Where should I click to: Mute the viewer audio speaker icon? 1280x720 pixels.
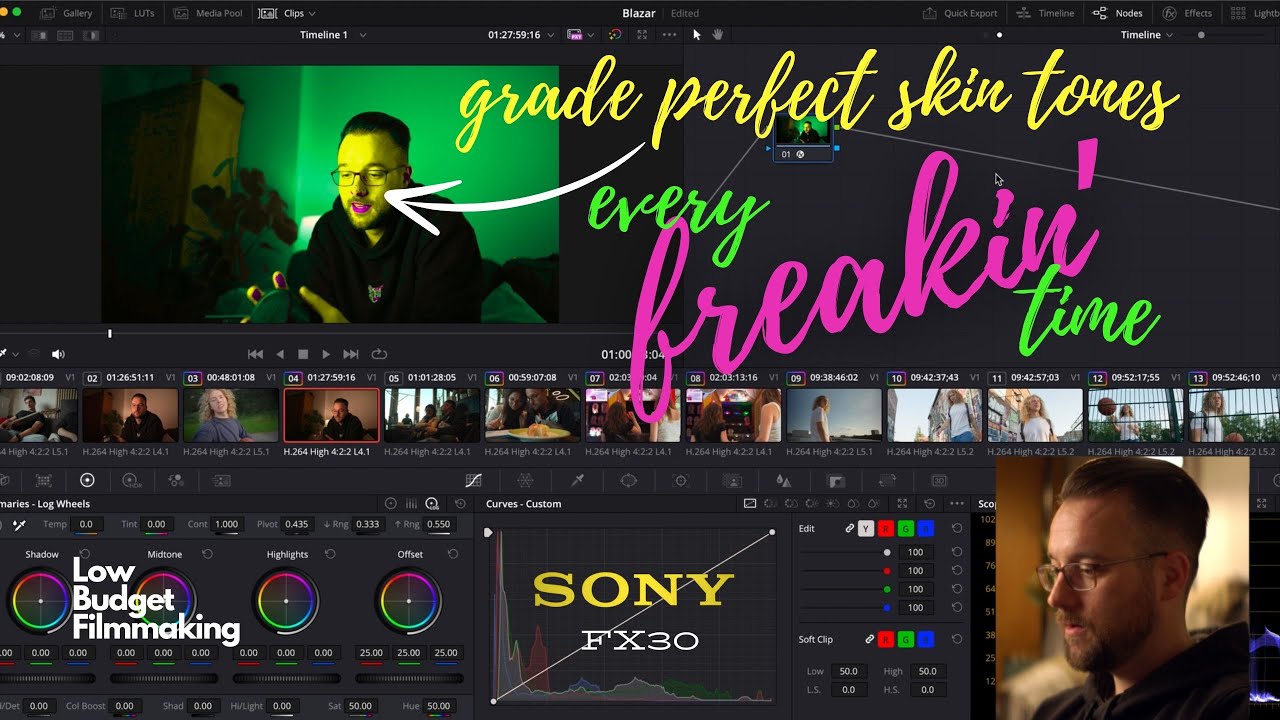tap(58, 354)
